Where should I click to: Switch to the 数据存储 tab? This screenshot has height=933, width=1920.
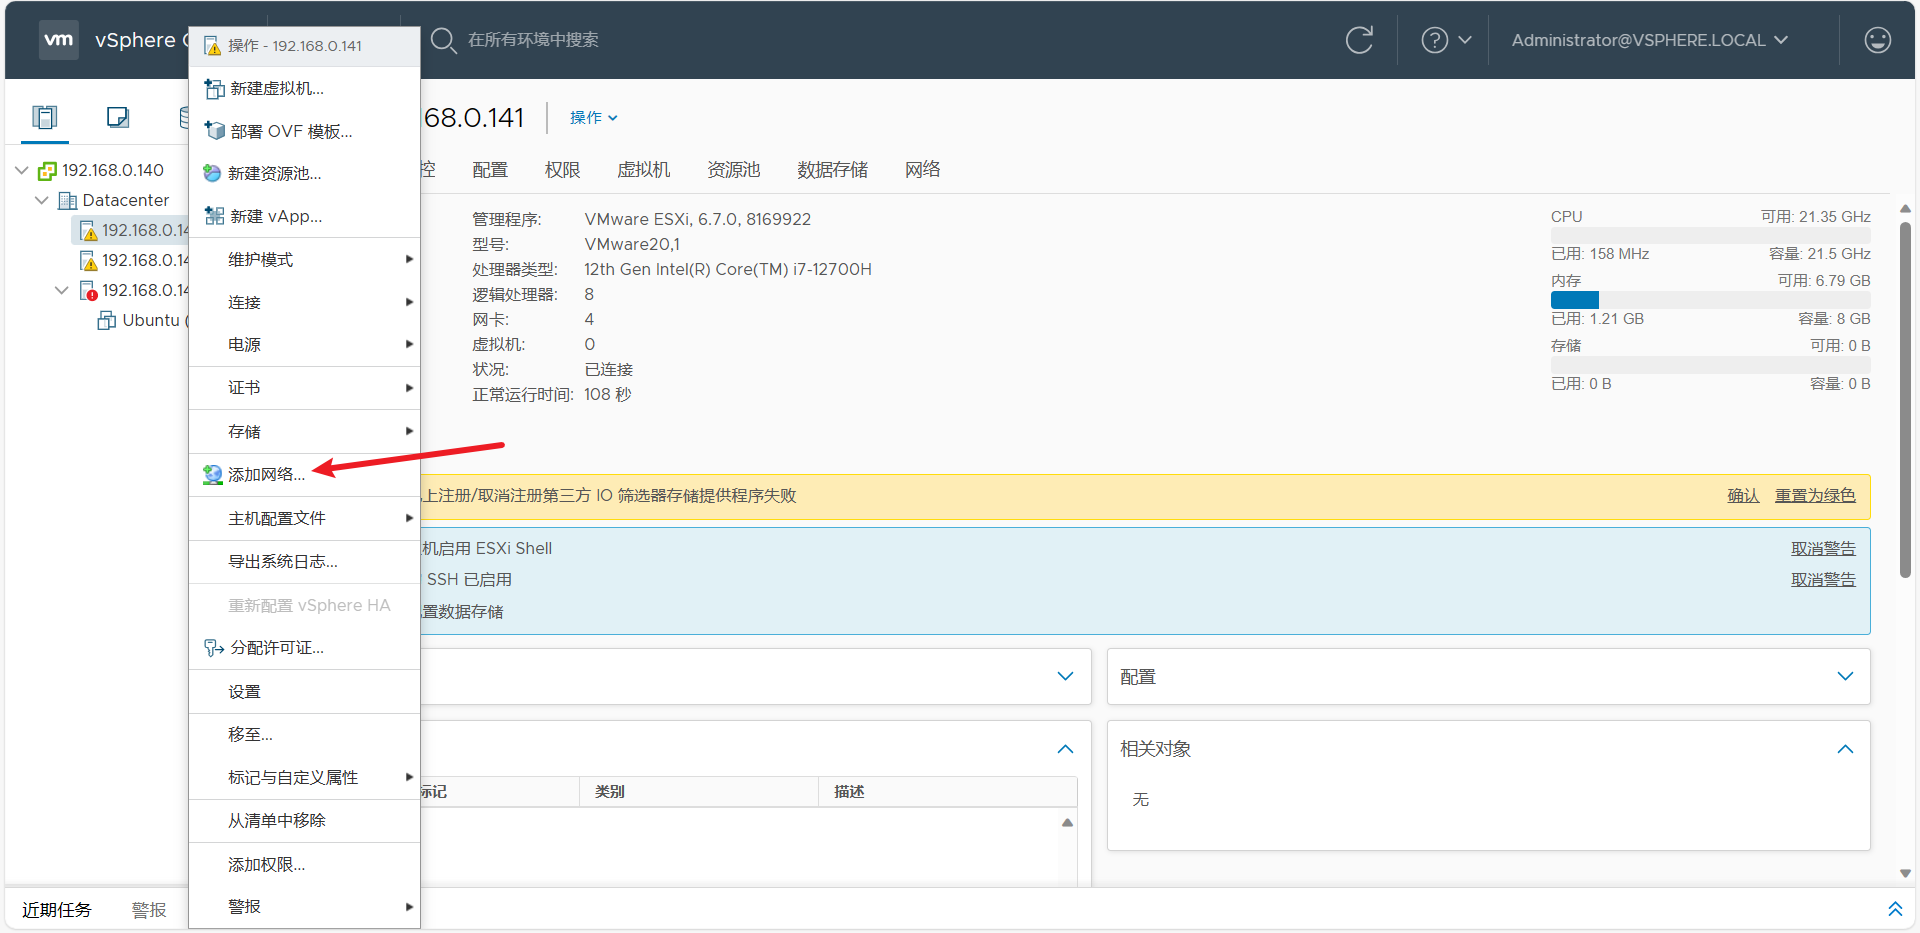tap(832, 170)
